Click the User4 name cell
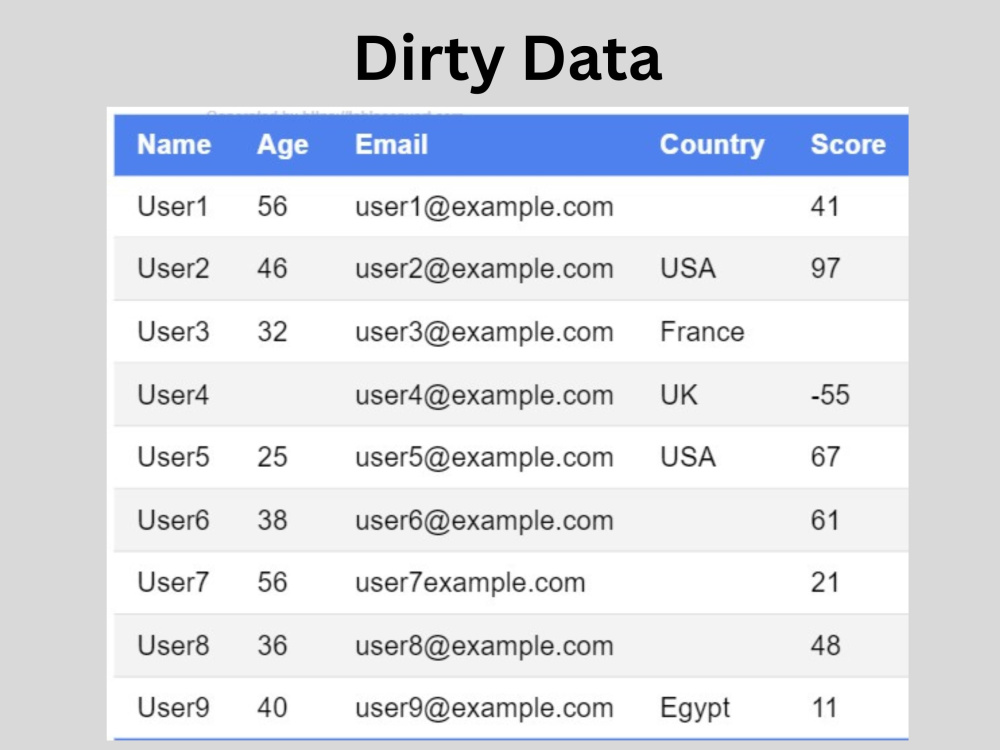This screenshot has width=1000, height=750. (x=173, y=395)
